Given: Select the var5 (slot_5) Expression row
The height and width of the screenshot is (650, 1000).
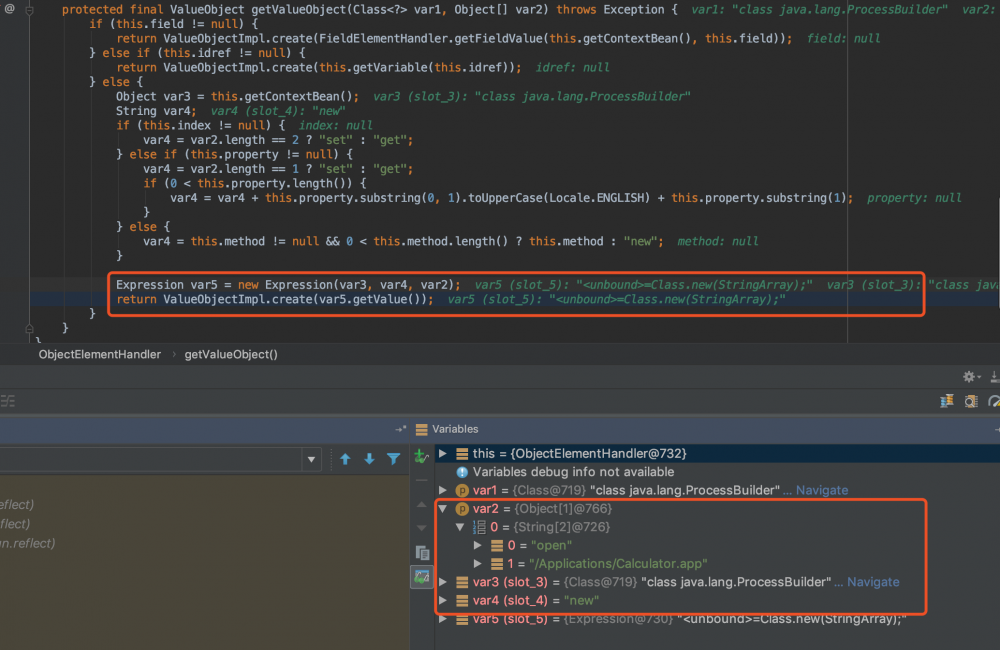Looking at the screenshot, I should [716, 619].
